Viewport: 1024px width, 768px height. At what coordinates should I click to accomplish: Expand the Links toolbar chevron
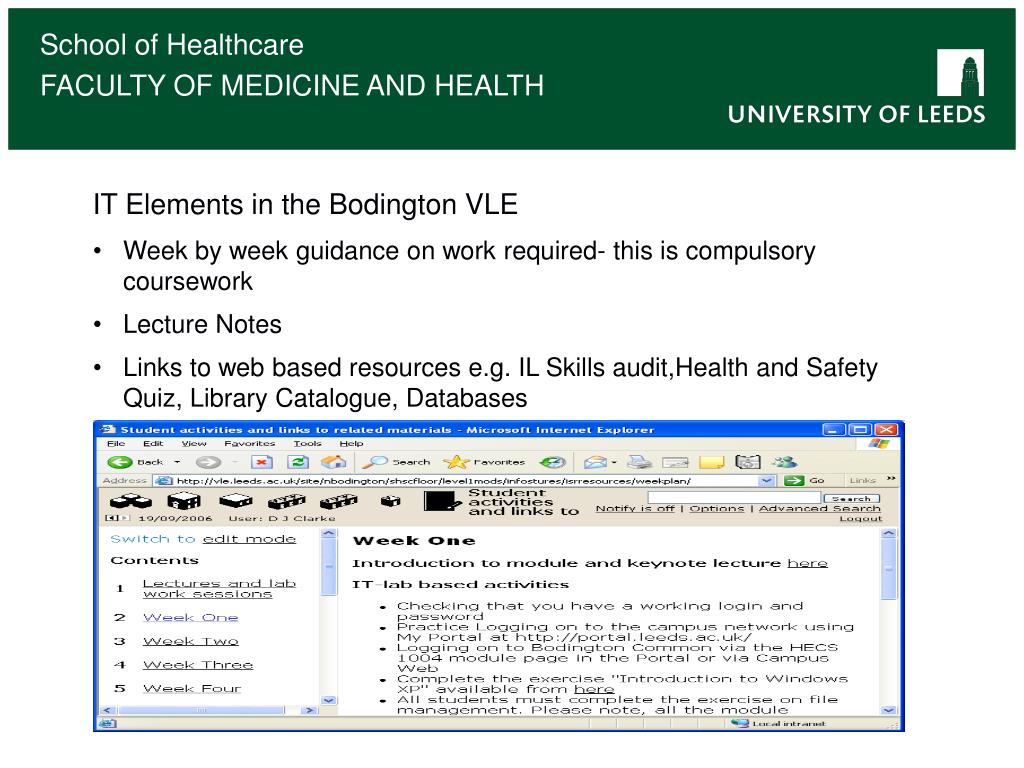tap(891, 479)
